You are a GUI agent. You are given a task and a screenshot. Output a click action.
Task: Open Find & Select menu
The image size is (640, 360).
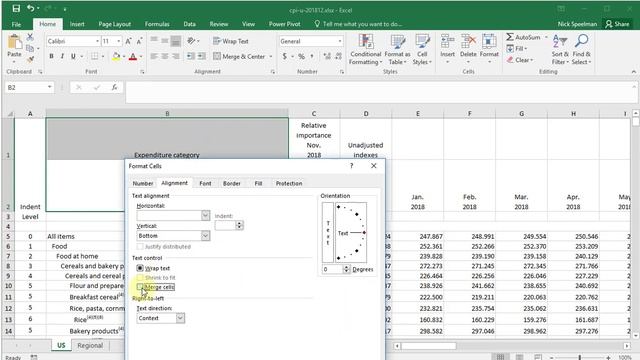[581, 49]
